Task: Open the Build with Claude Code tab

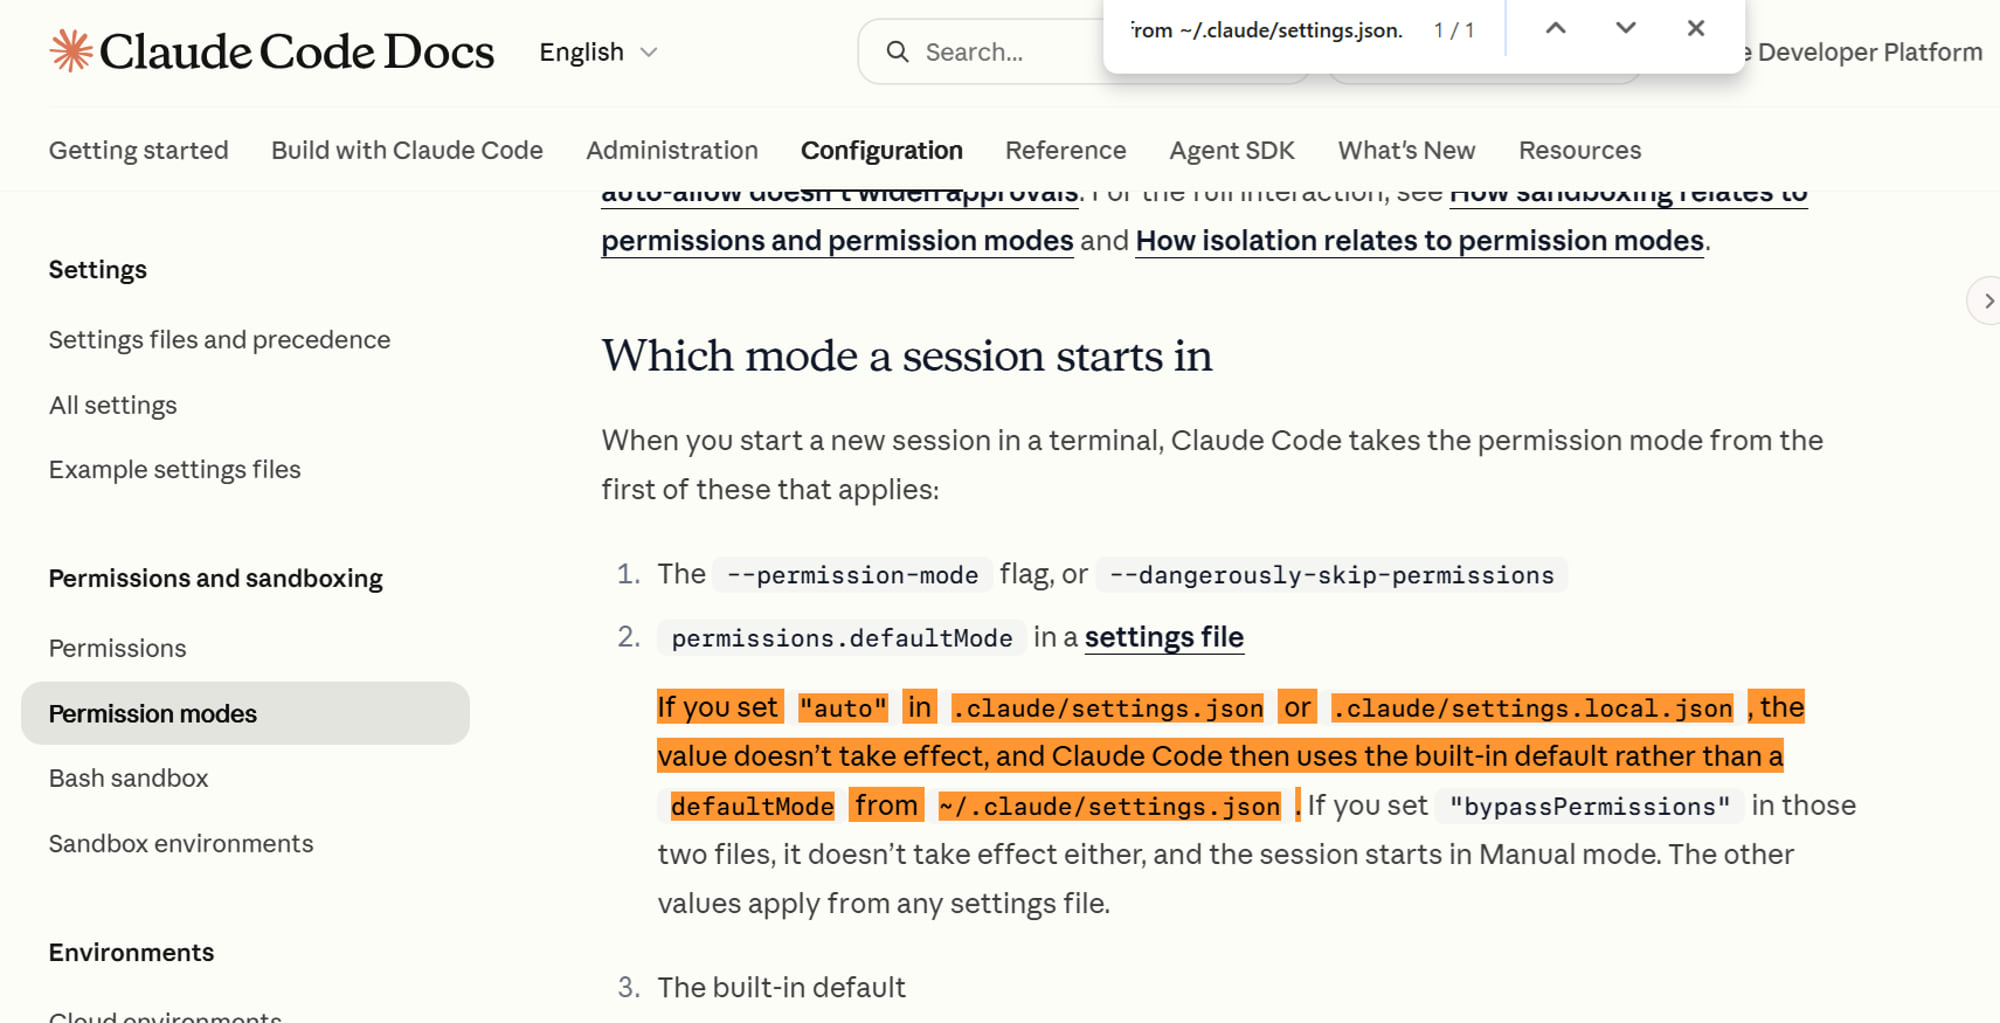Action: pos(407,150)
